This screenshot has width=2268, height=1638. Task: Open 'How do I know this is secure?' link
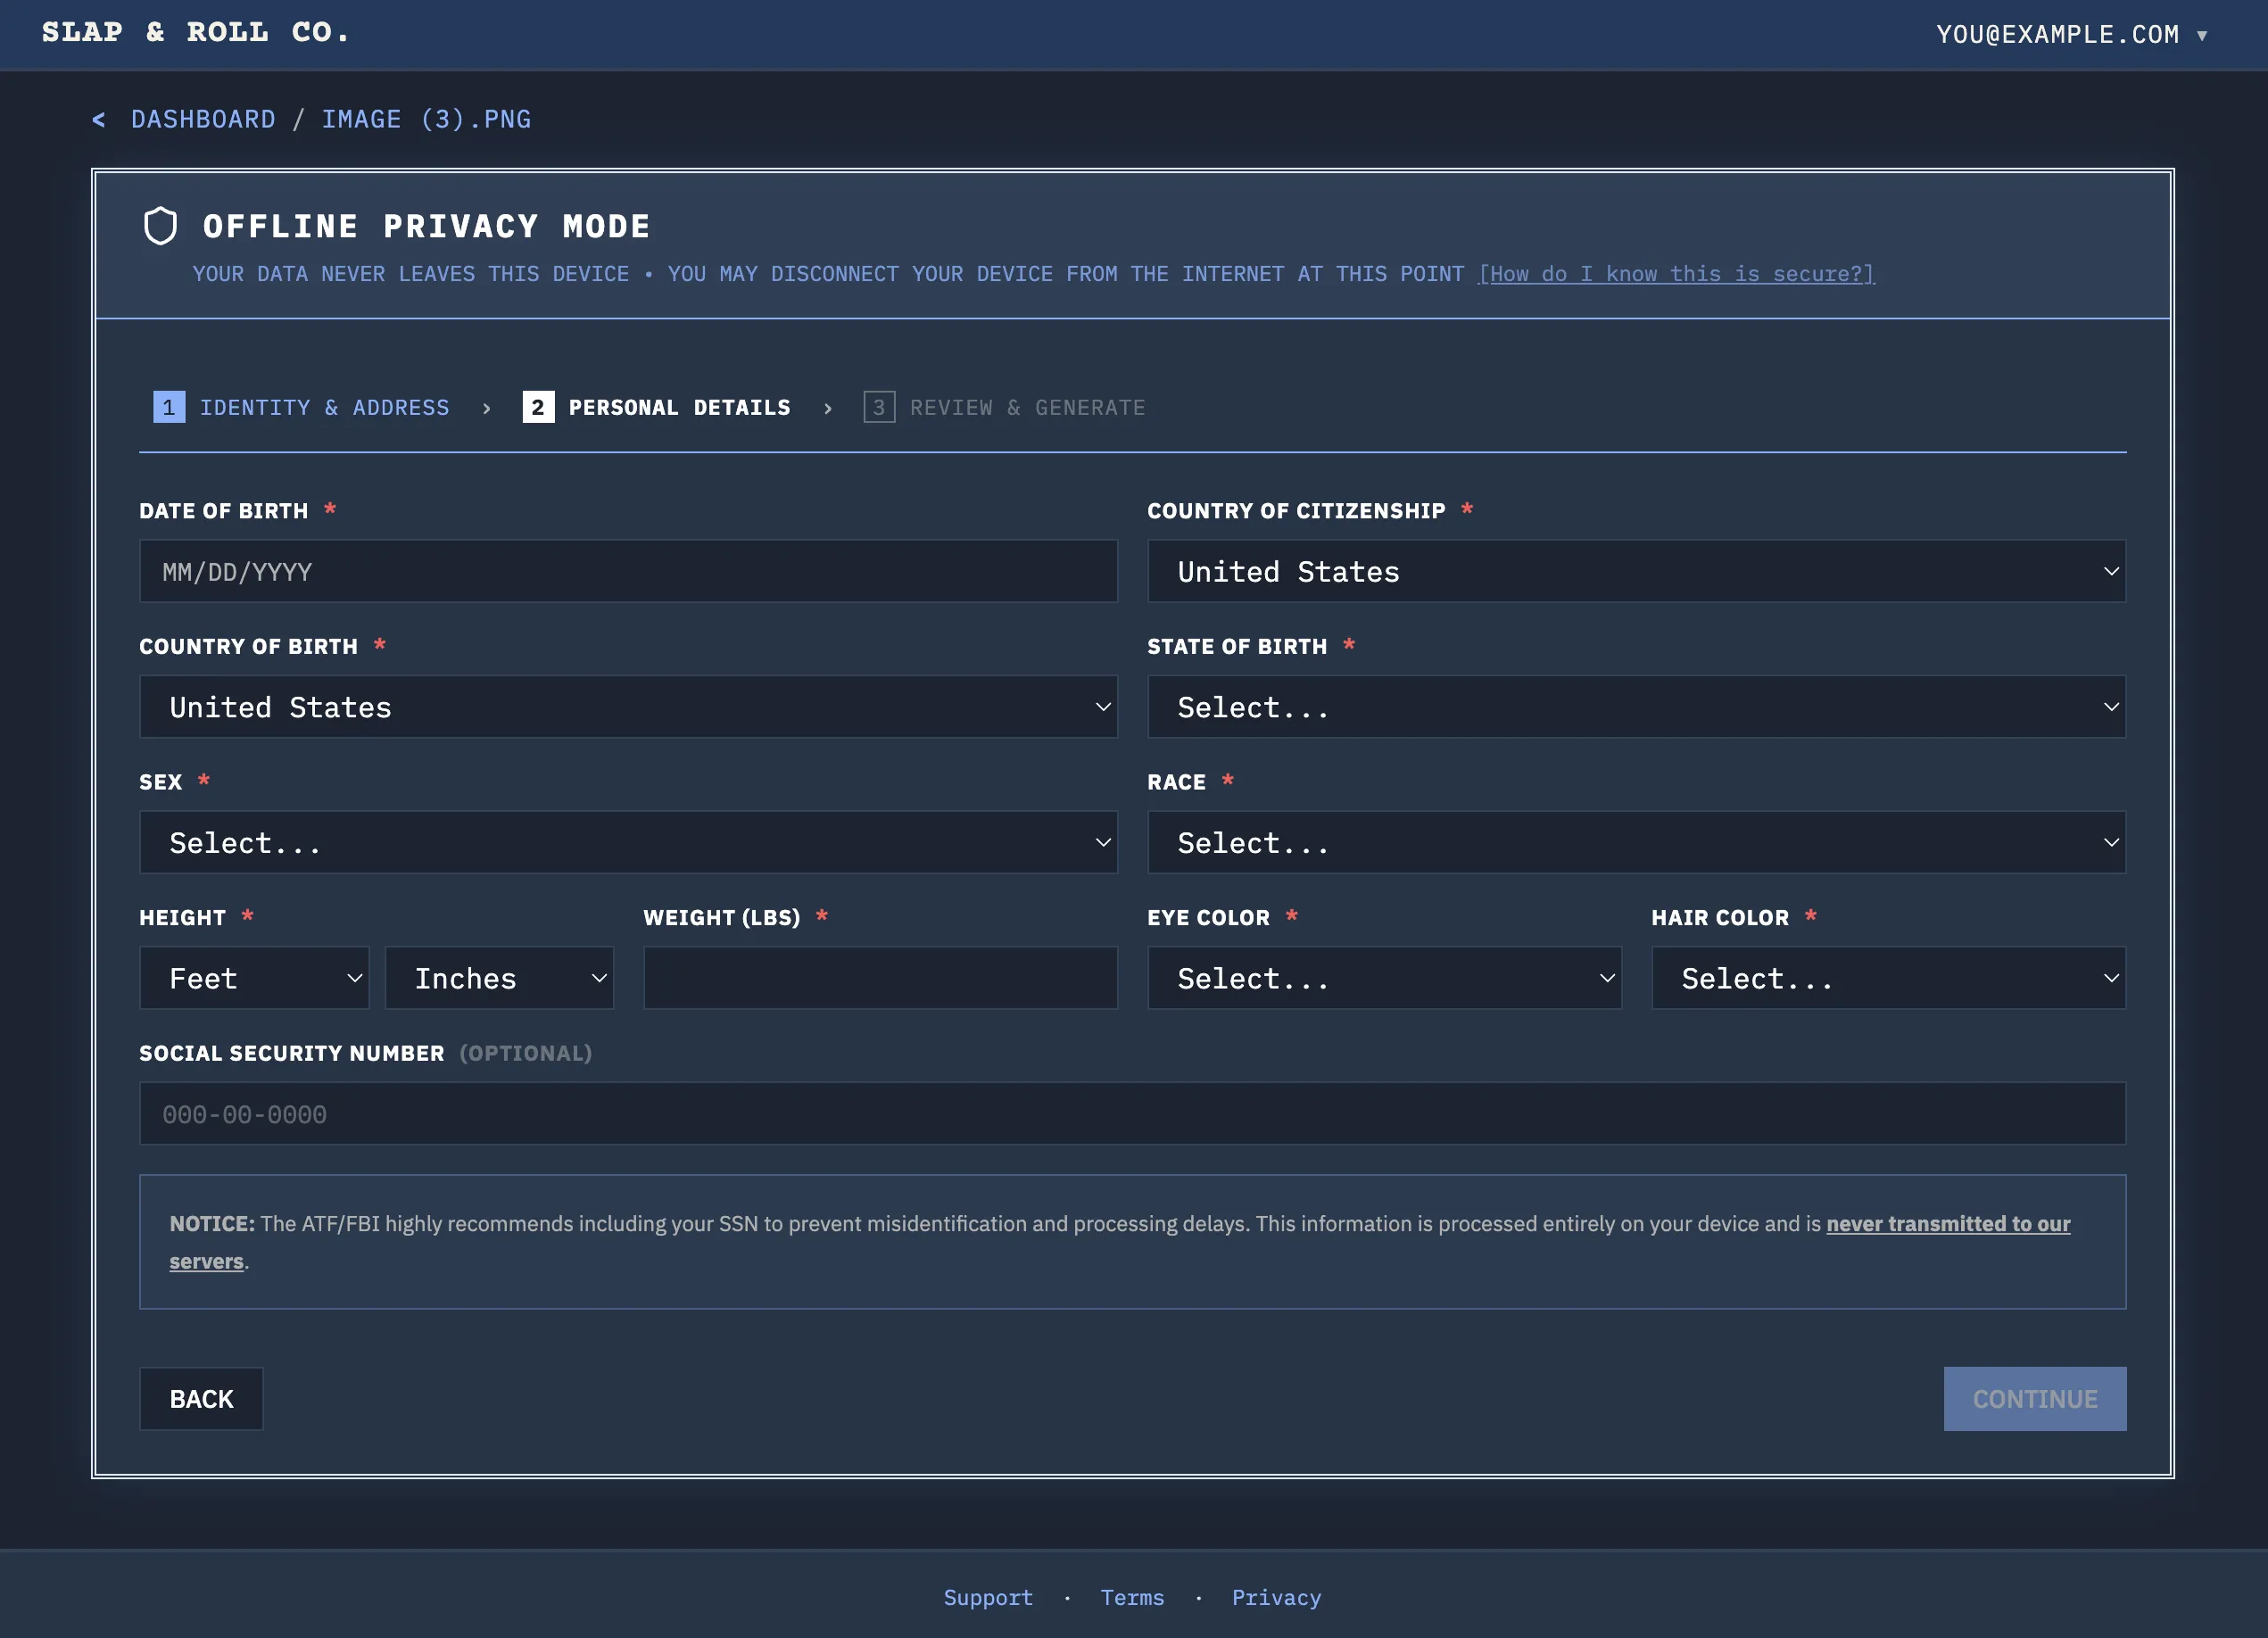point(1676,274)
